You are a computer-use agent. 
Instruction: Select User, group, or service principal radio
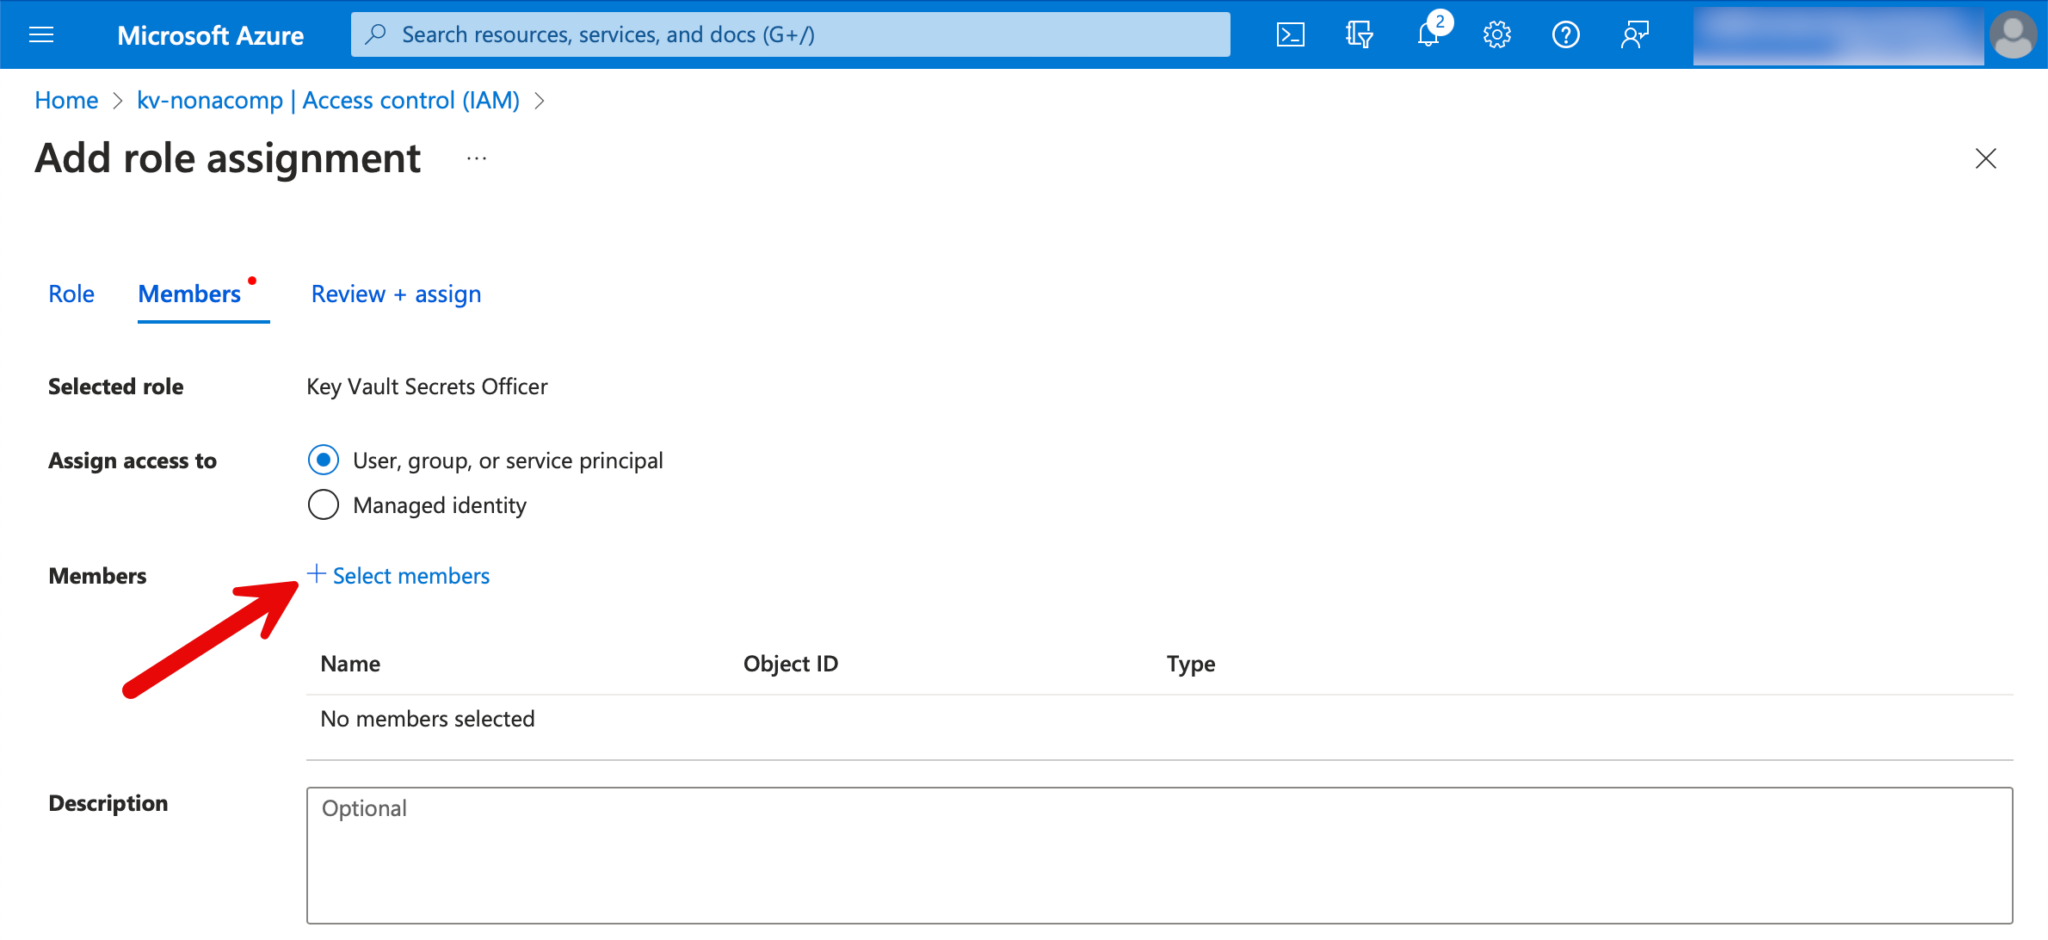(323, 460)
